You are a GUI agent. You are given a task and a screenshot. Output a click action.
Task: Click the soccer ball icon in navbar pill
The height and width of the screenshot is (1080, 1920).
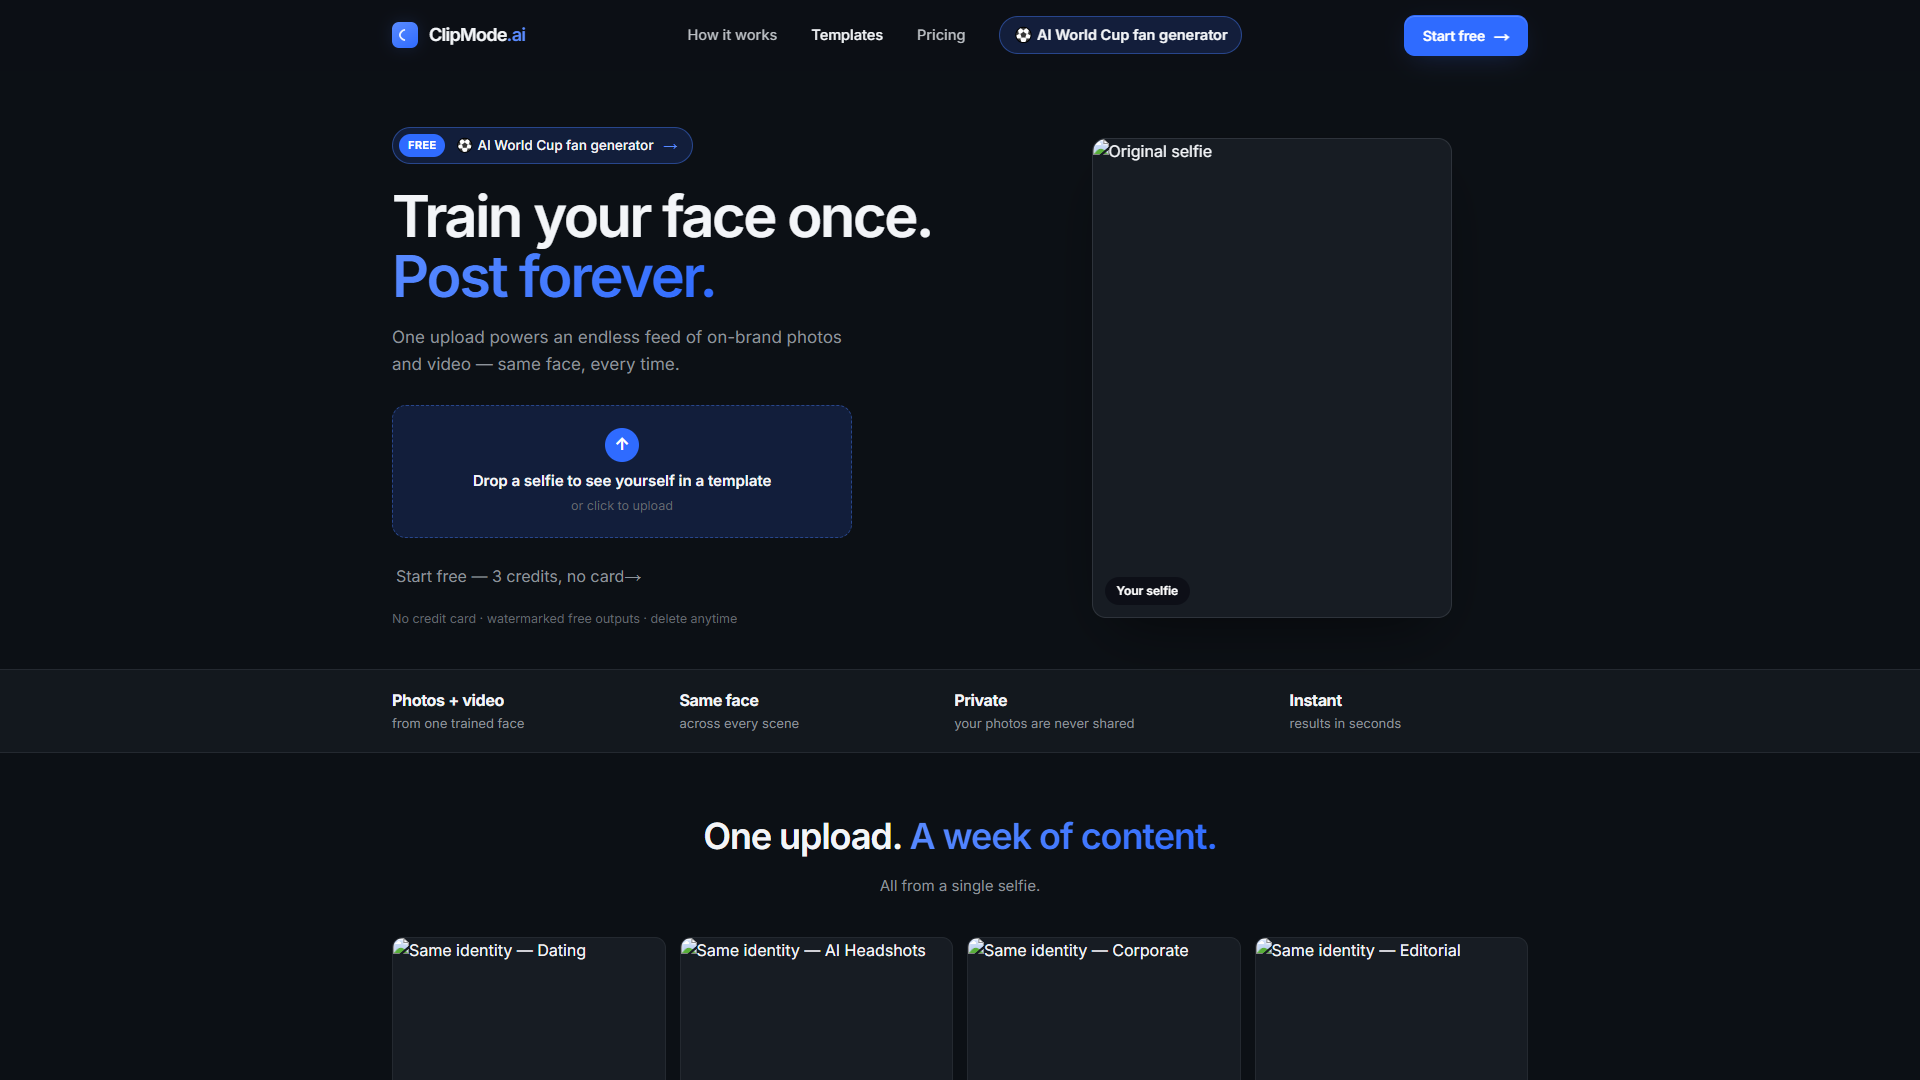pos(1023,35)
